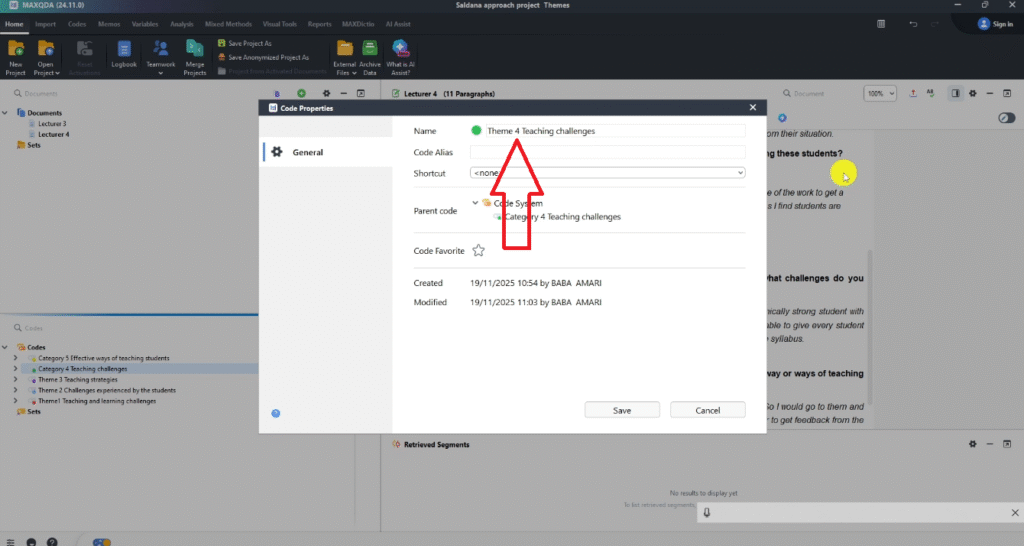Viewport: 1024px width, 546px height.
Task: Click the Logbook icon in ribbon
Action: tap(124, 49)
